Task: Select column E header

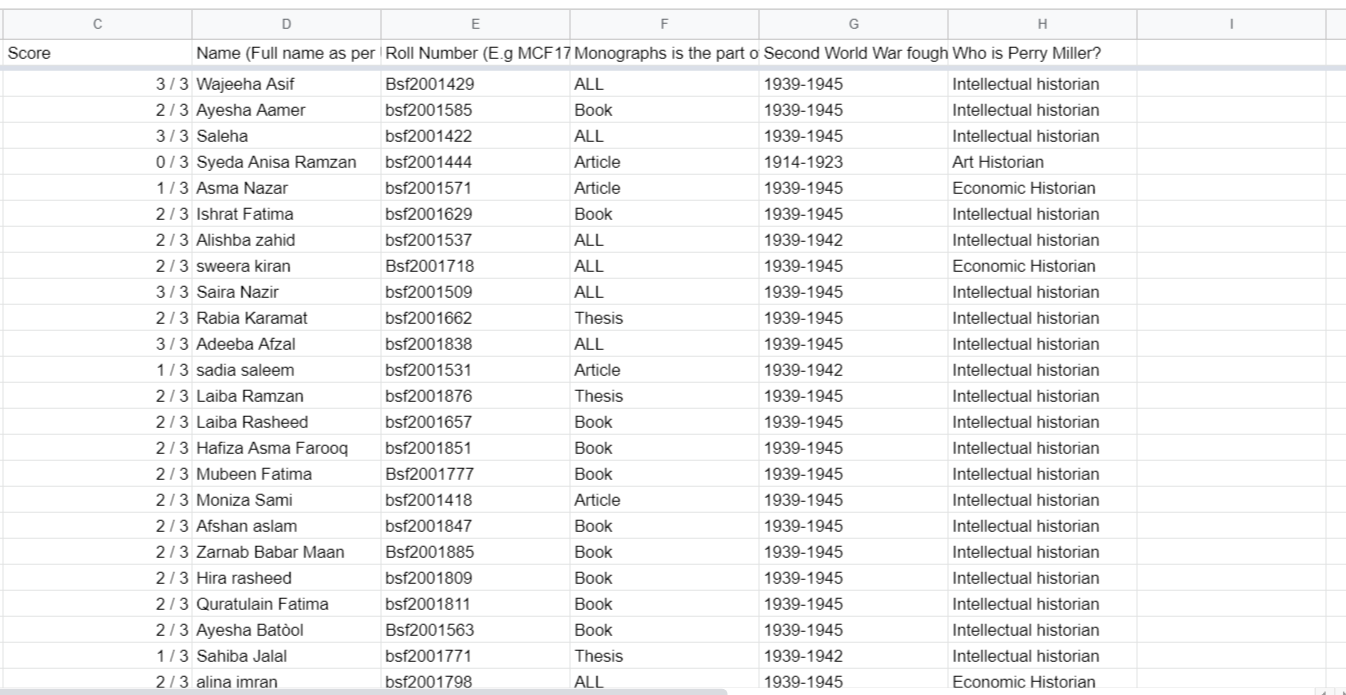Action: [475, 24]
